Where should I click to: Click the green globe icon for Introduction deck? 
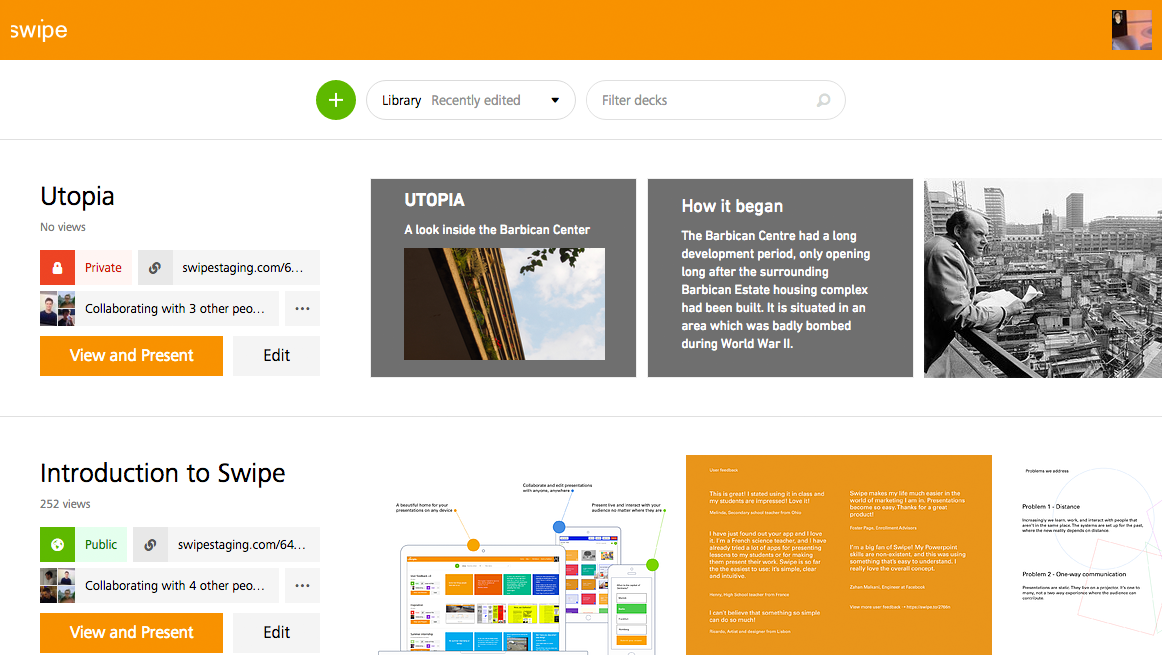click(x=57, y=545)
